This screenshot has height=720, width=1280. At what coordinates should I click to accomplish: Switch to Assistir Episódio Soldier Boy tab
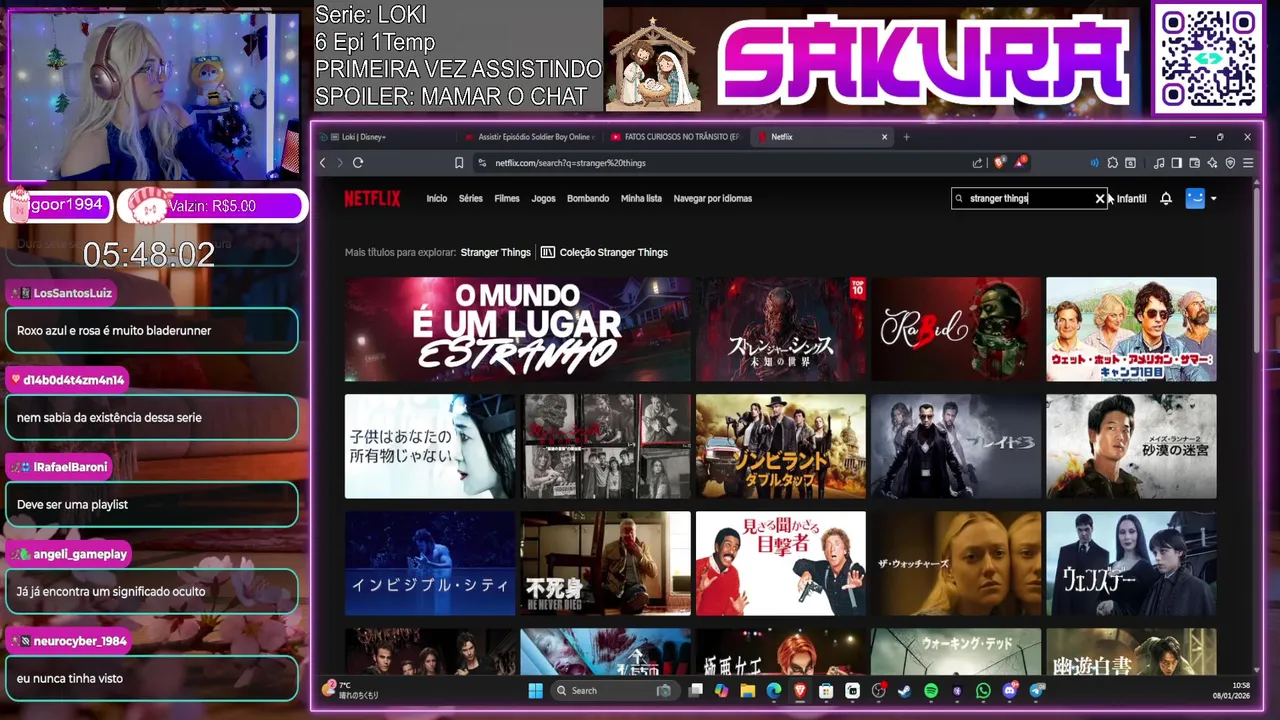[530, 137]
